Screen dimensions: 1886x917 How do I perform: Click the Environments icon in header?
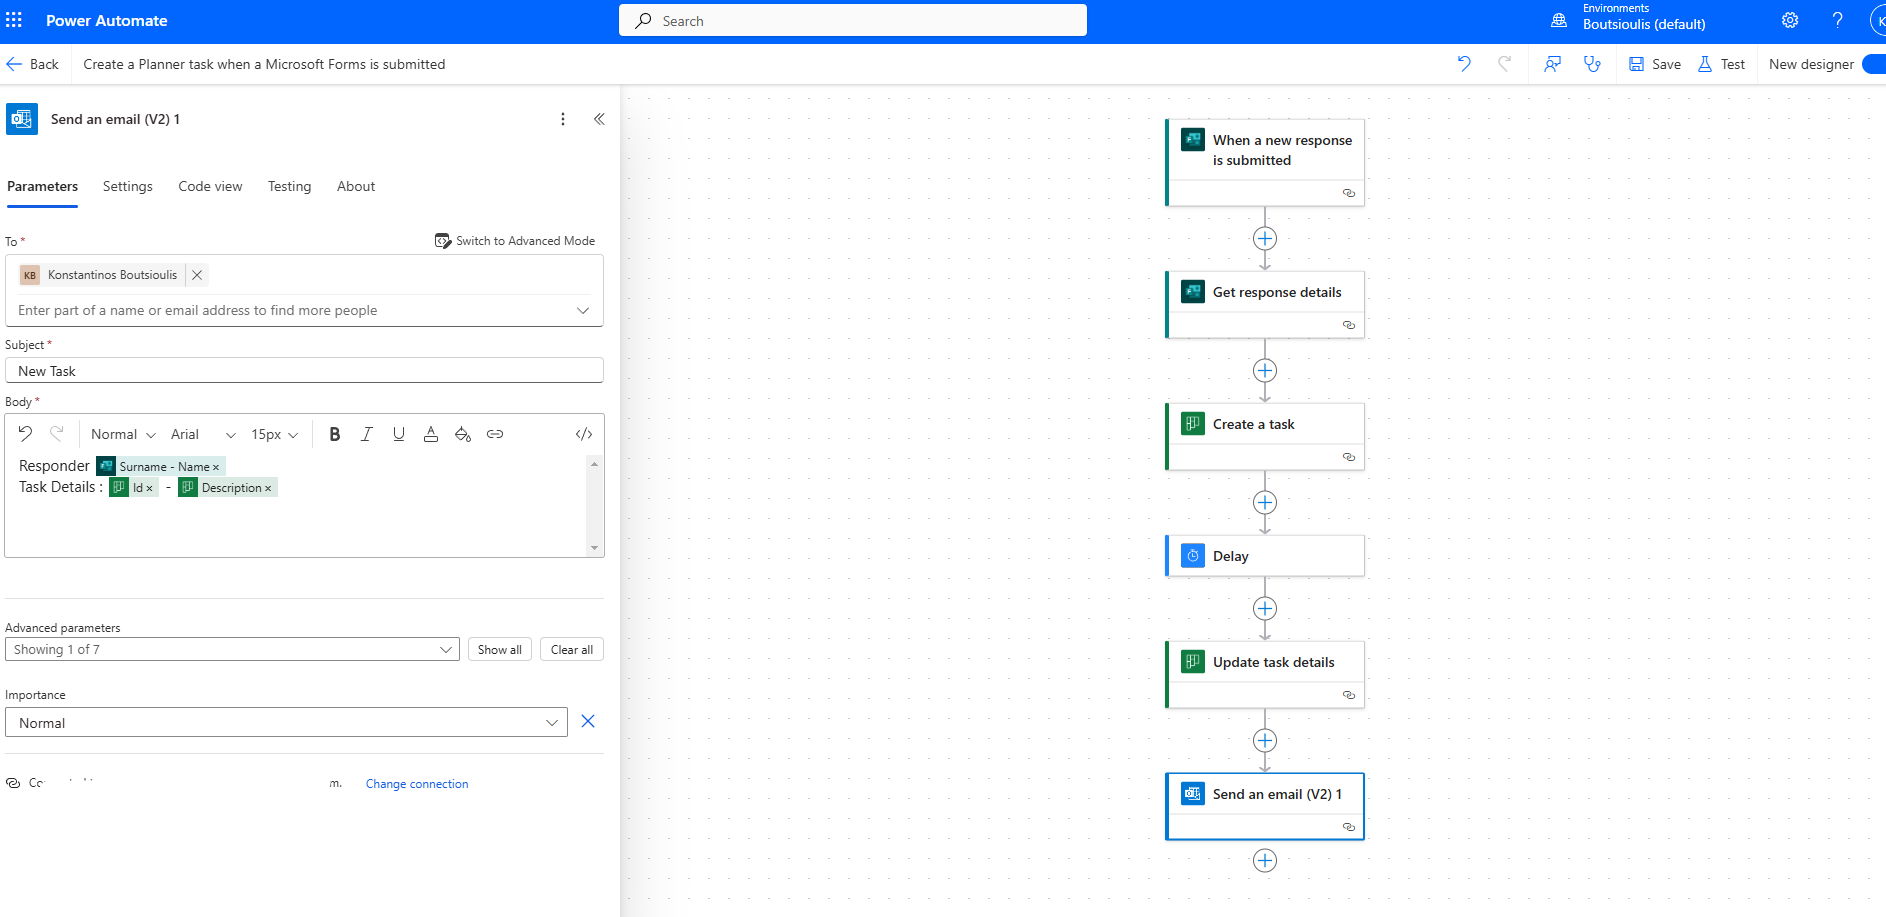pos(1559,20)
